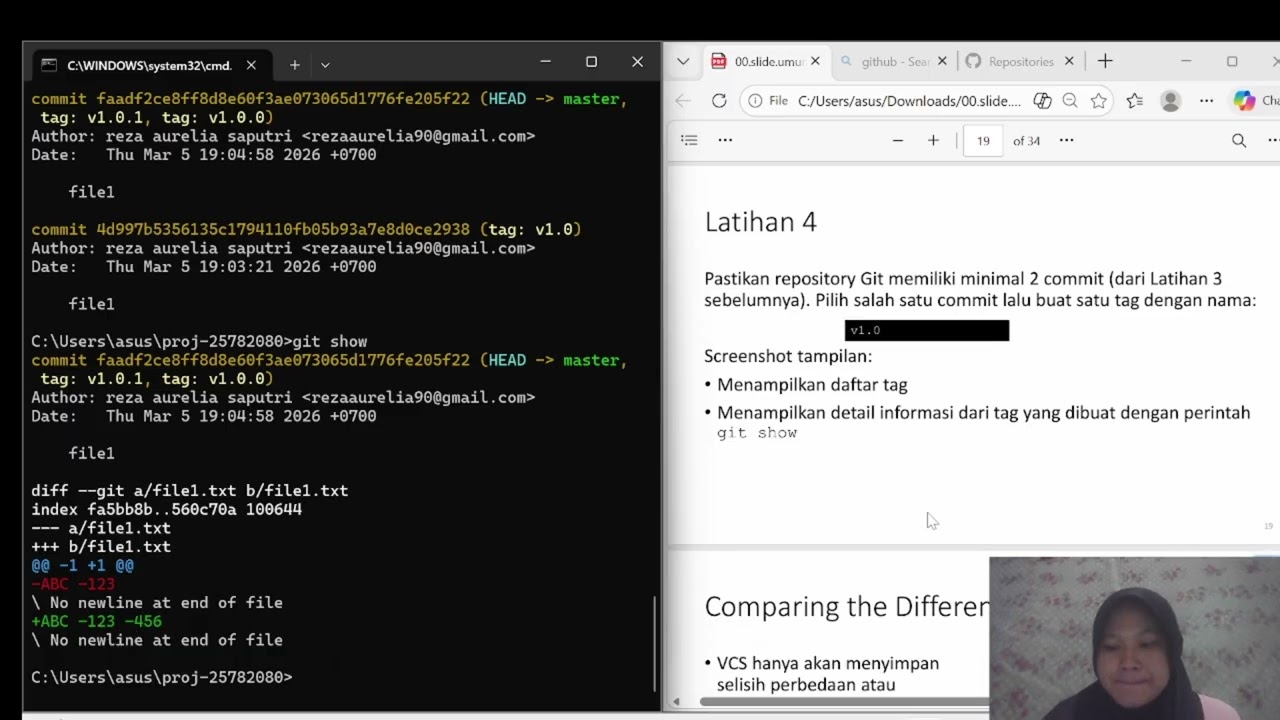
Task: Click 'index fa5bb8b..560c70a 100644' line
Action: point(166,510)
